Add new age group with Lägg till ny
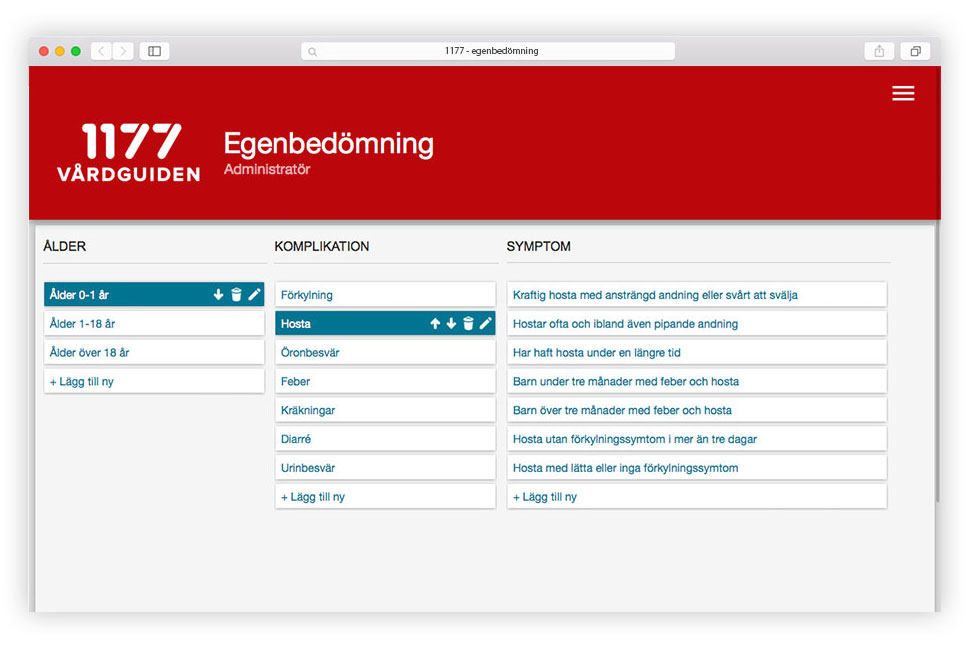This screenshot has width=970, height=647. (154, 382)
